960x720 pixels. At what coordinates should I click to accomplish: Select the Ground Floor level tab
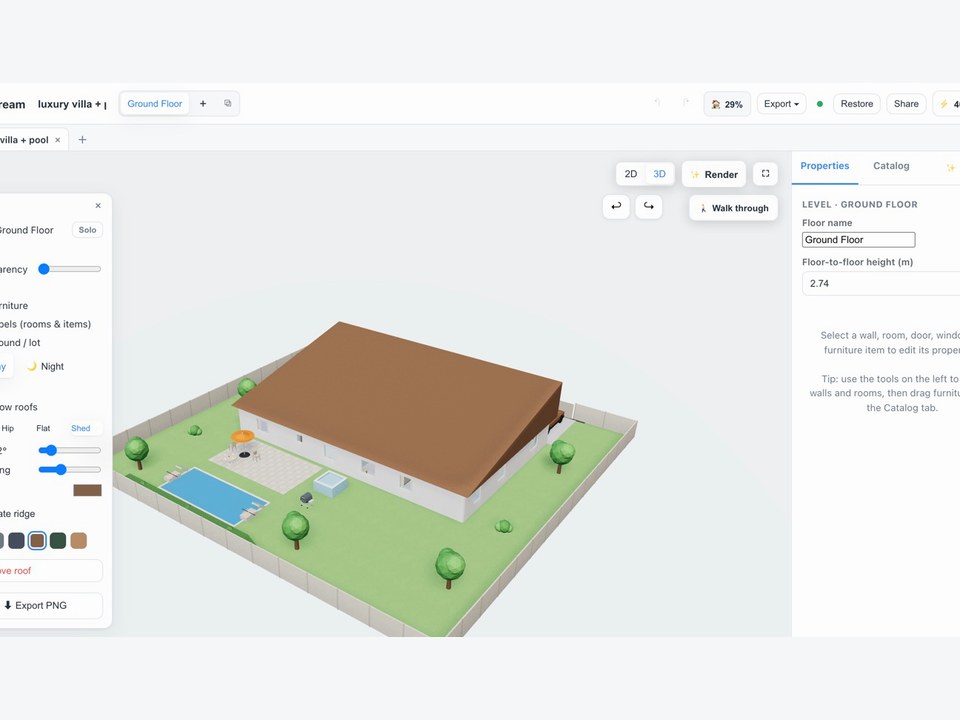pyautogui.click(x=154, y=104)
